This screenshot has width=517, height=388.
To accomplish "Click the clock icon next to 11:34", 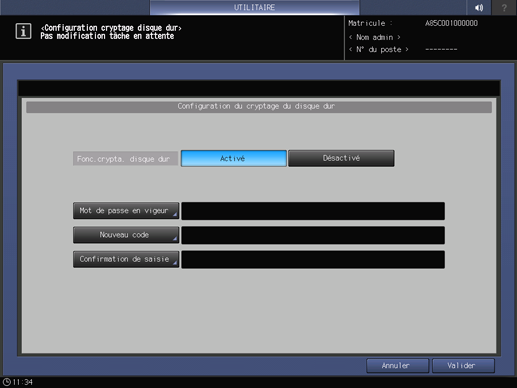I will pyautogui.click(x=6, y=382).
